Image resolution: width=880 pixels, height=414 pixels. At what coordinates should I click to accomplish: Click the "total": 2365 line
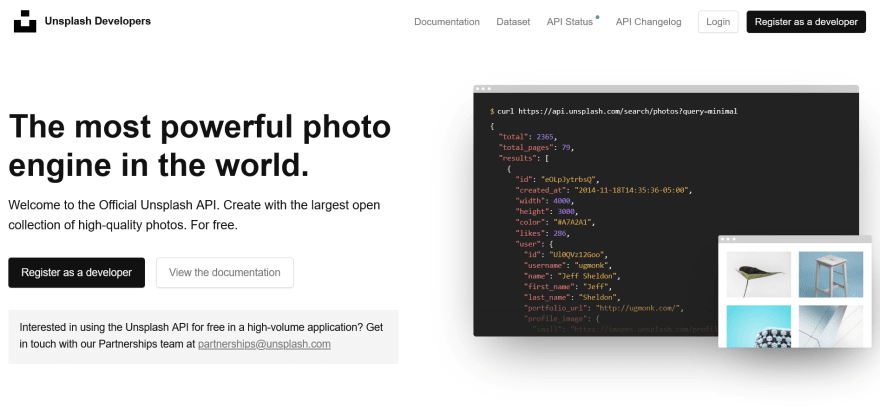click(528, 137)
